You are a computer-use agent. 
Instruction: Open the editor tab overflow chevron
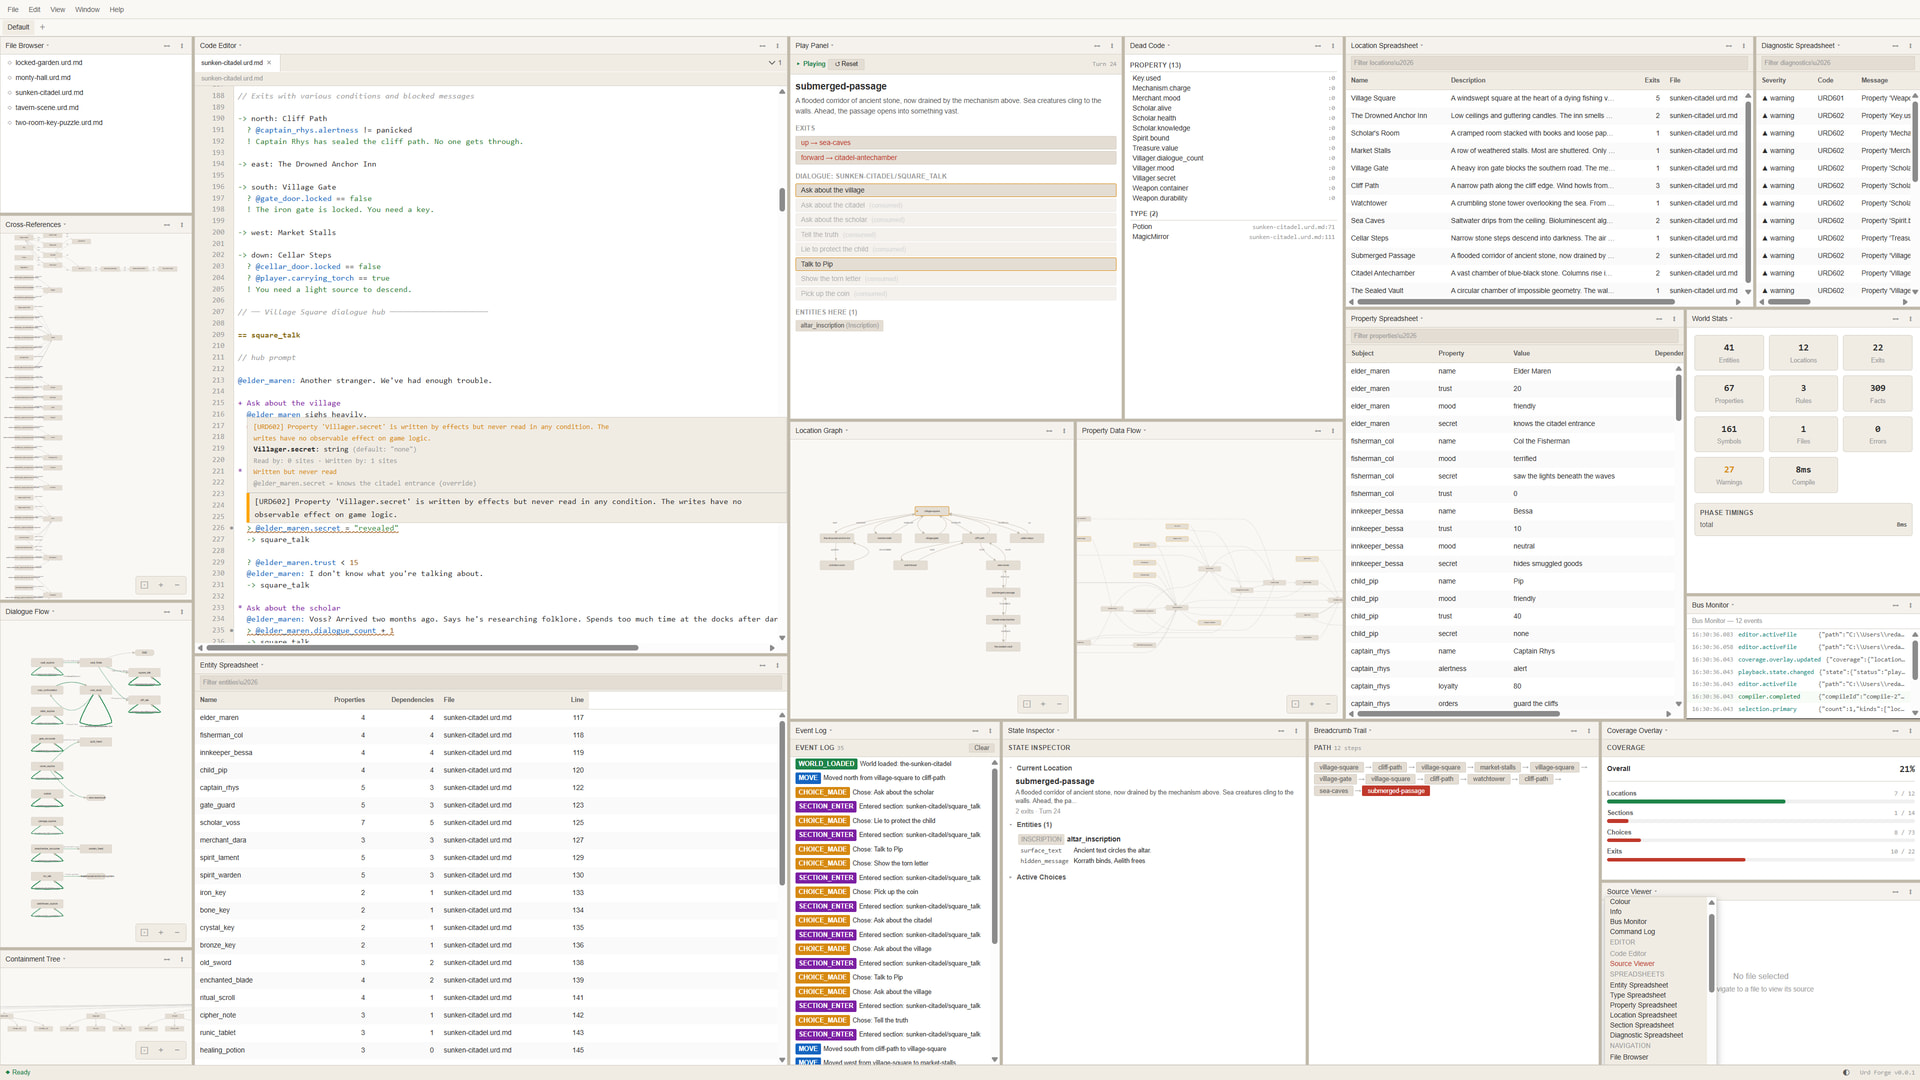pyautogui.click(x=771, y=63)
